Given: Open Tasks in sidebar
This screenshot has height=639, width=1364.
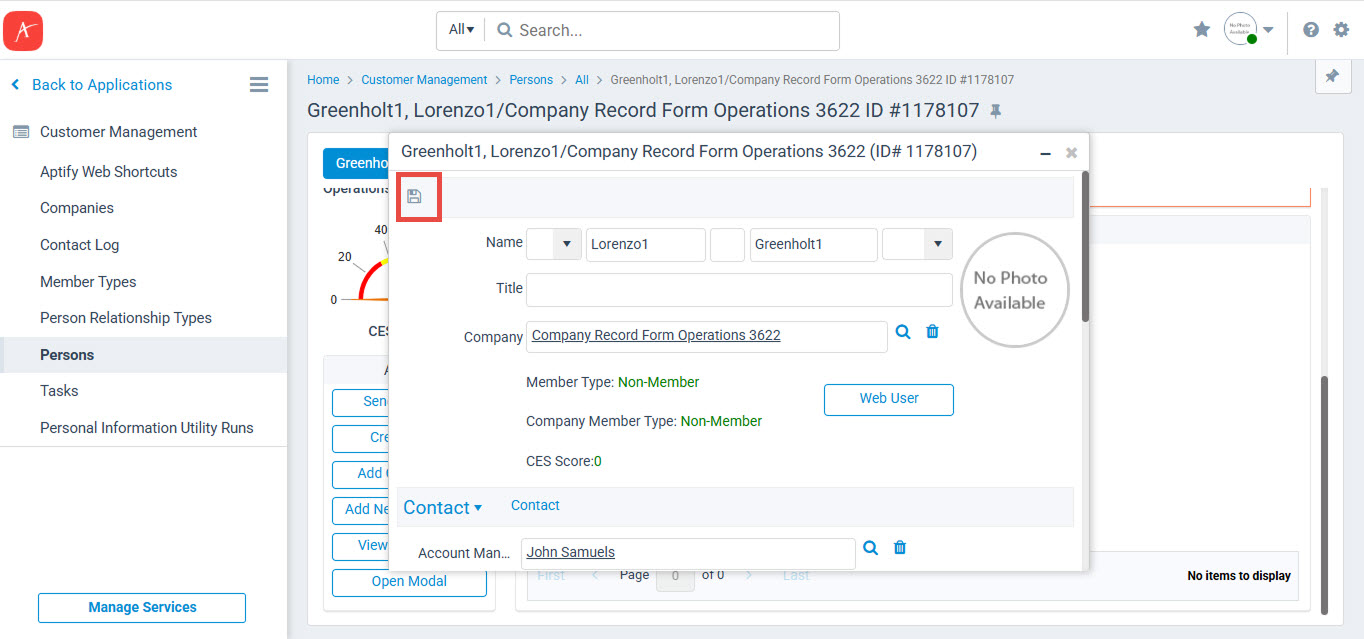Looking at the screenshot, I should tap(59, 391).
